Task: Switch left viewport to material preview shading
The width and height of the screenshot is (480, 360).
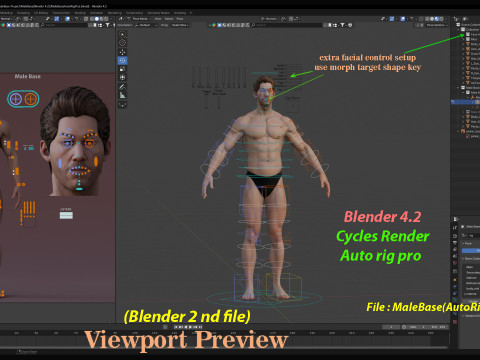Action: (x=101, y=19)
